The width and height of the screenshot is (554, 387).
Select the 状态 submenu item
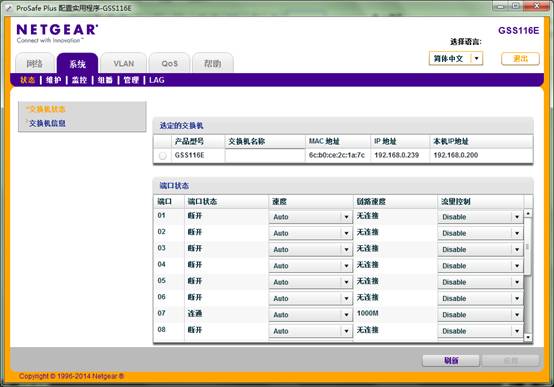pos(28,80)
